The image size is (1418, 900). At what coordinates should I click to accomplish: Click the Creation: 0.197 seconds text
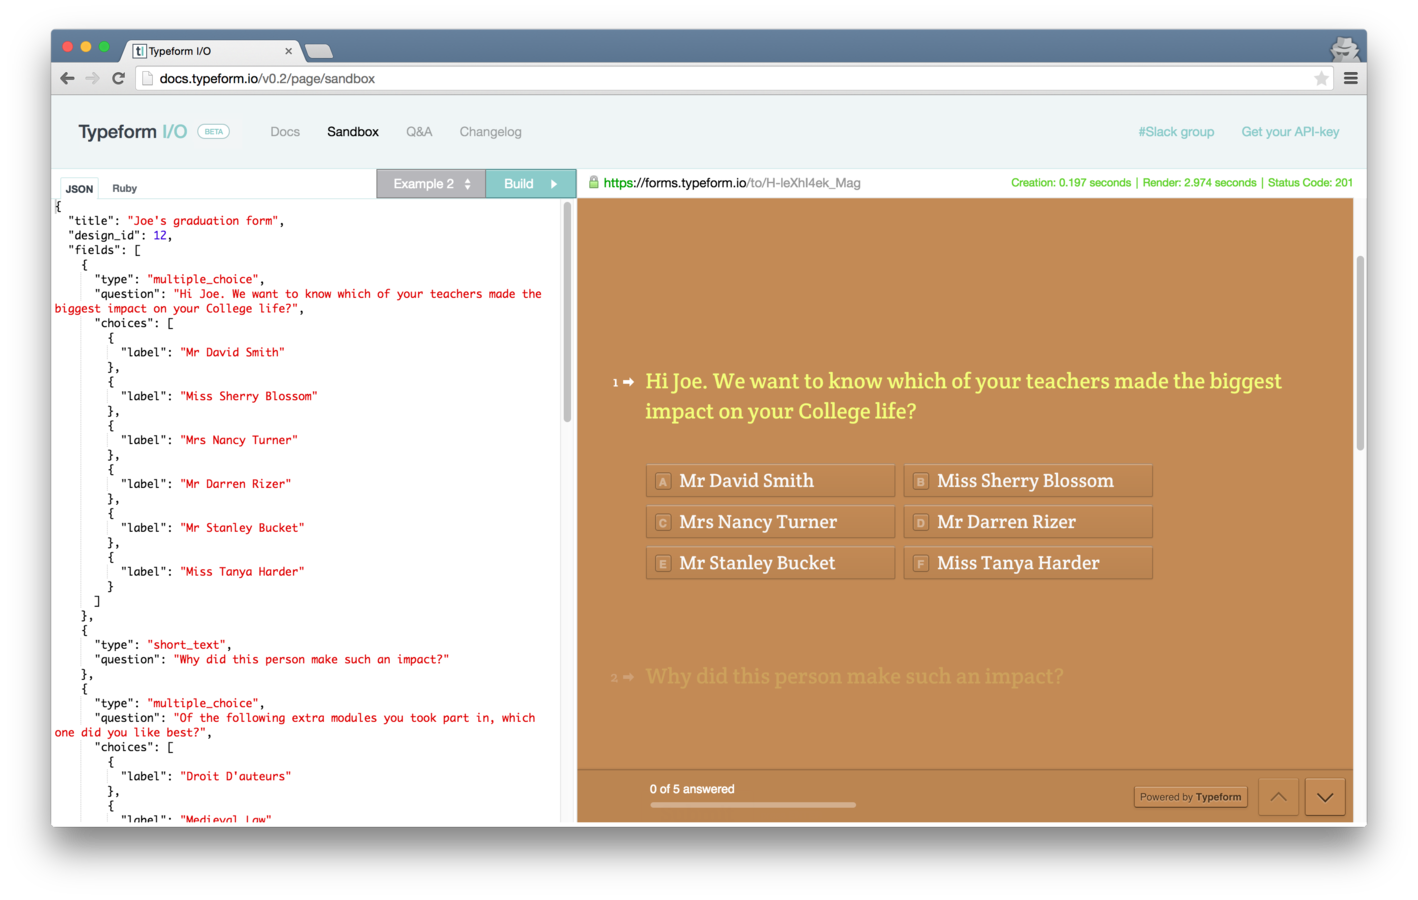click(x=1071, y=183)
